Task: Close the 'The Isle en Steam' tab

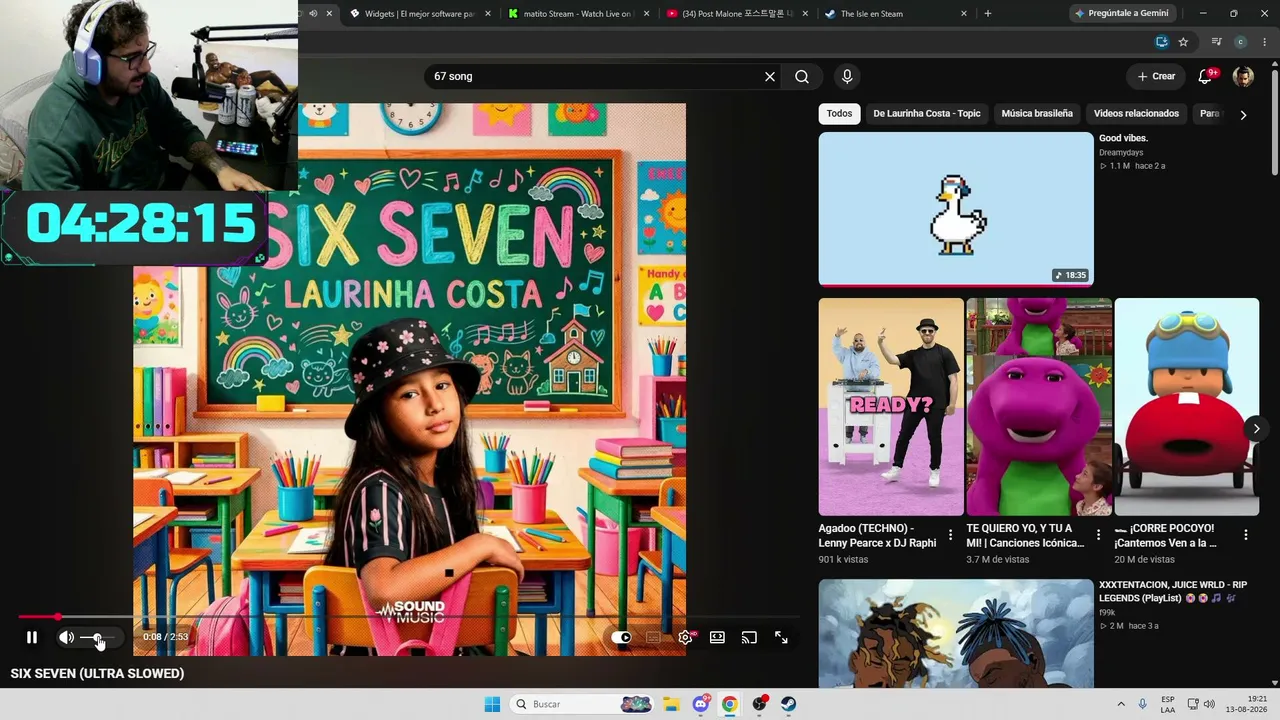Action: coord(964,14)
